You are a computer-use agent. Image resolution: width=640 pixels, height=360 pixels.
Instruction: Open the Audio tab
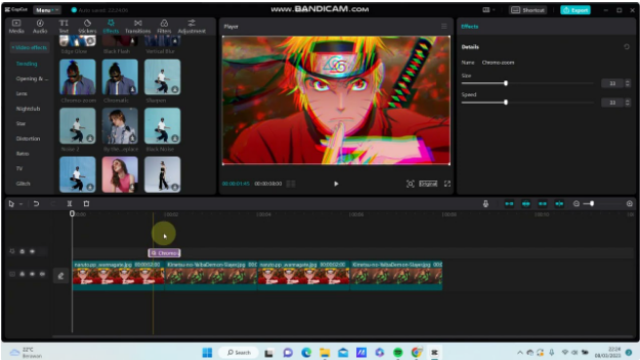(x=40, y=26)
